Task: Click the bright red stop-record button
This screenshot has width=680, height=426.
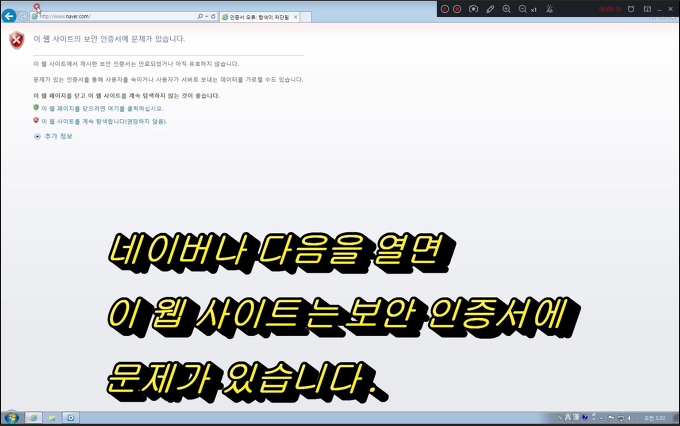Action: click(457, 9)
